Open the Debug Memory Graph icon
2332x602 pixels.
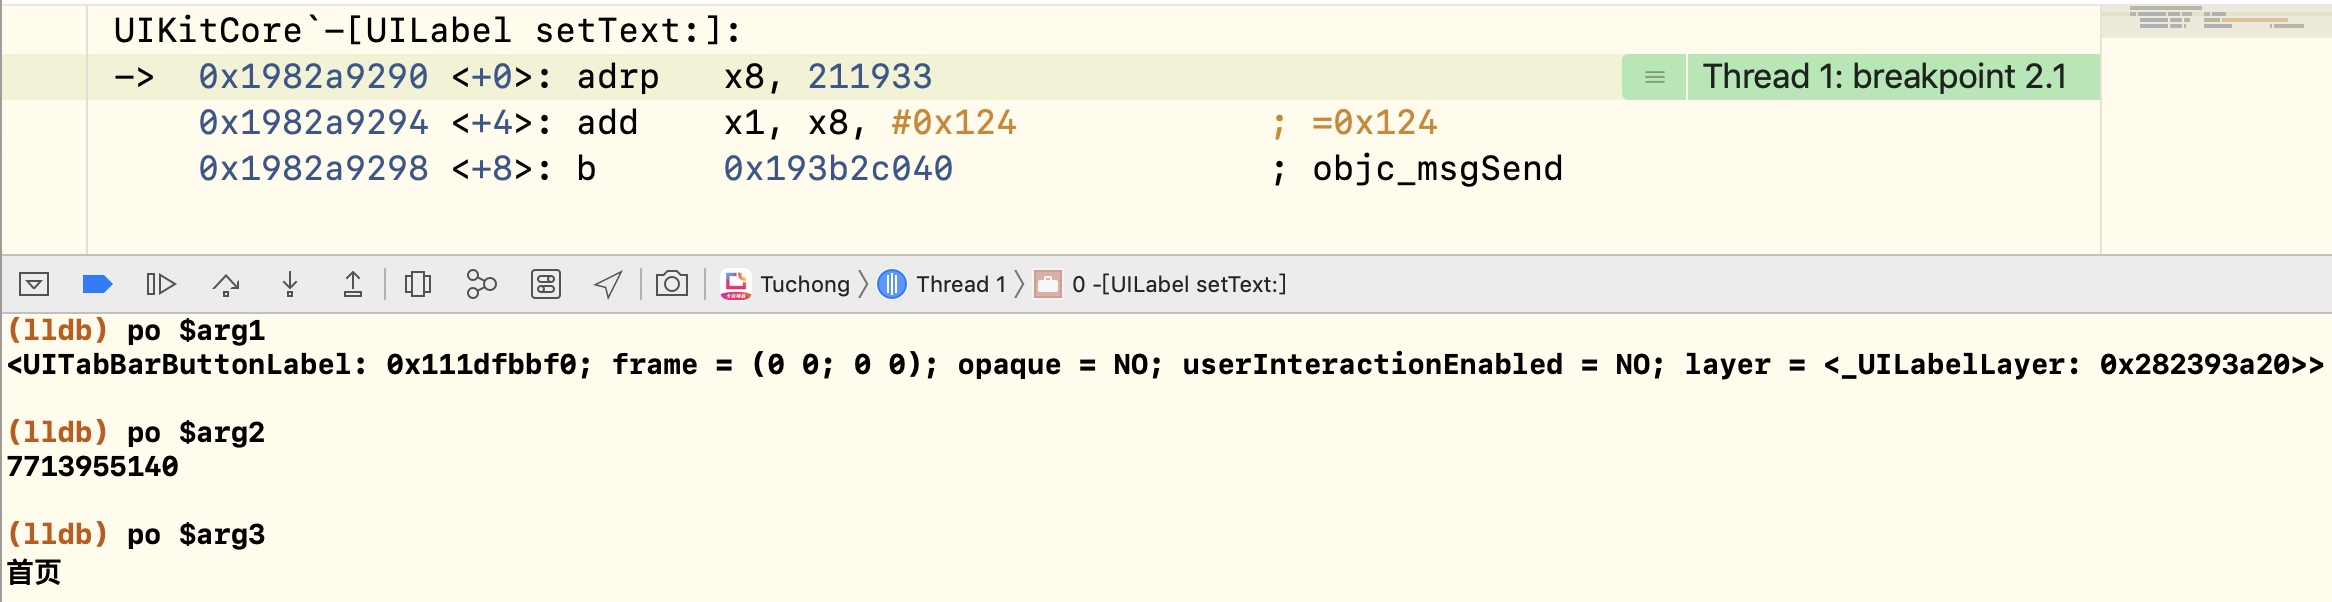point(481,285)
